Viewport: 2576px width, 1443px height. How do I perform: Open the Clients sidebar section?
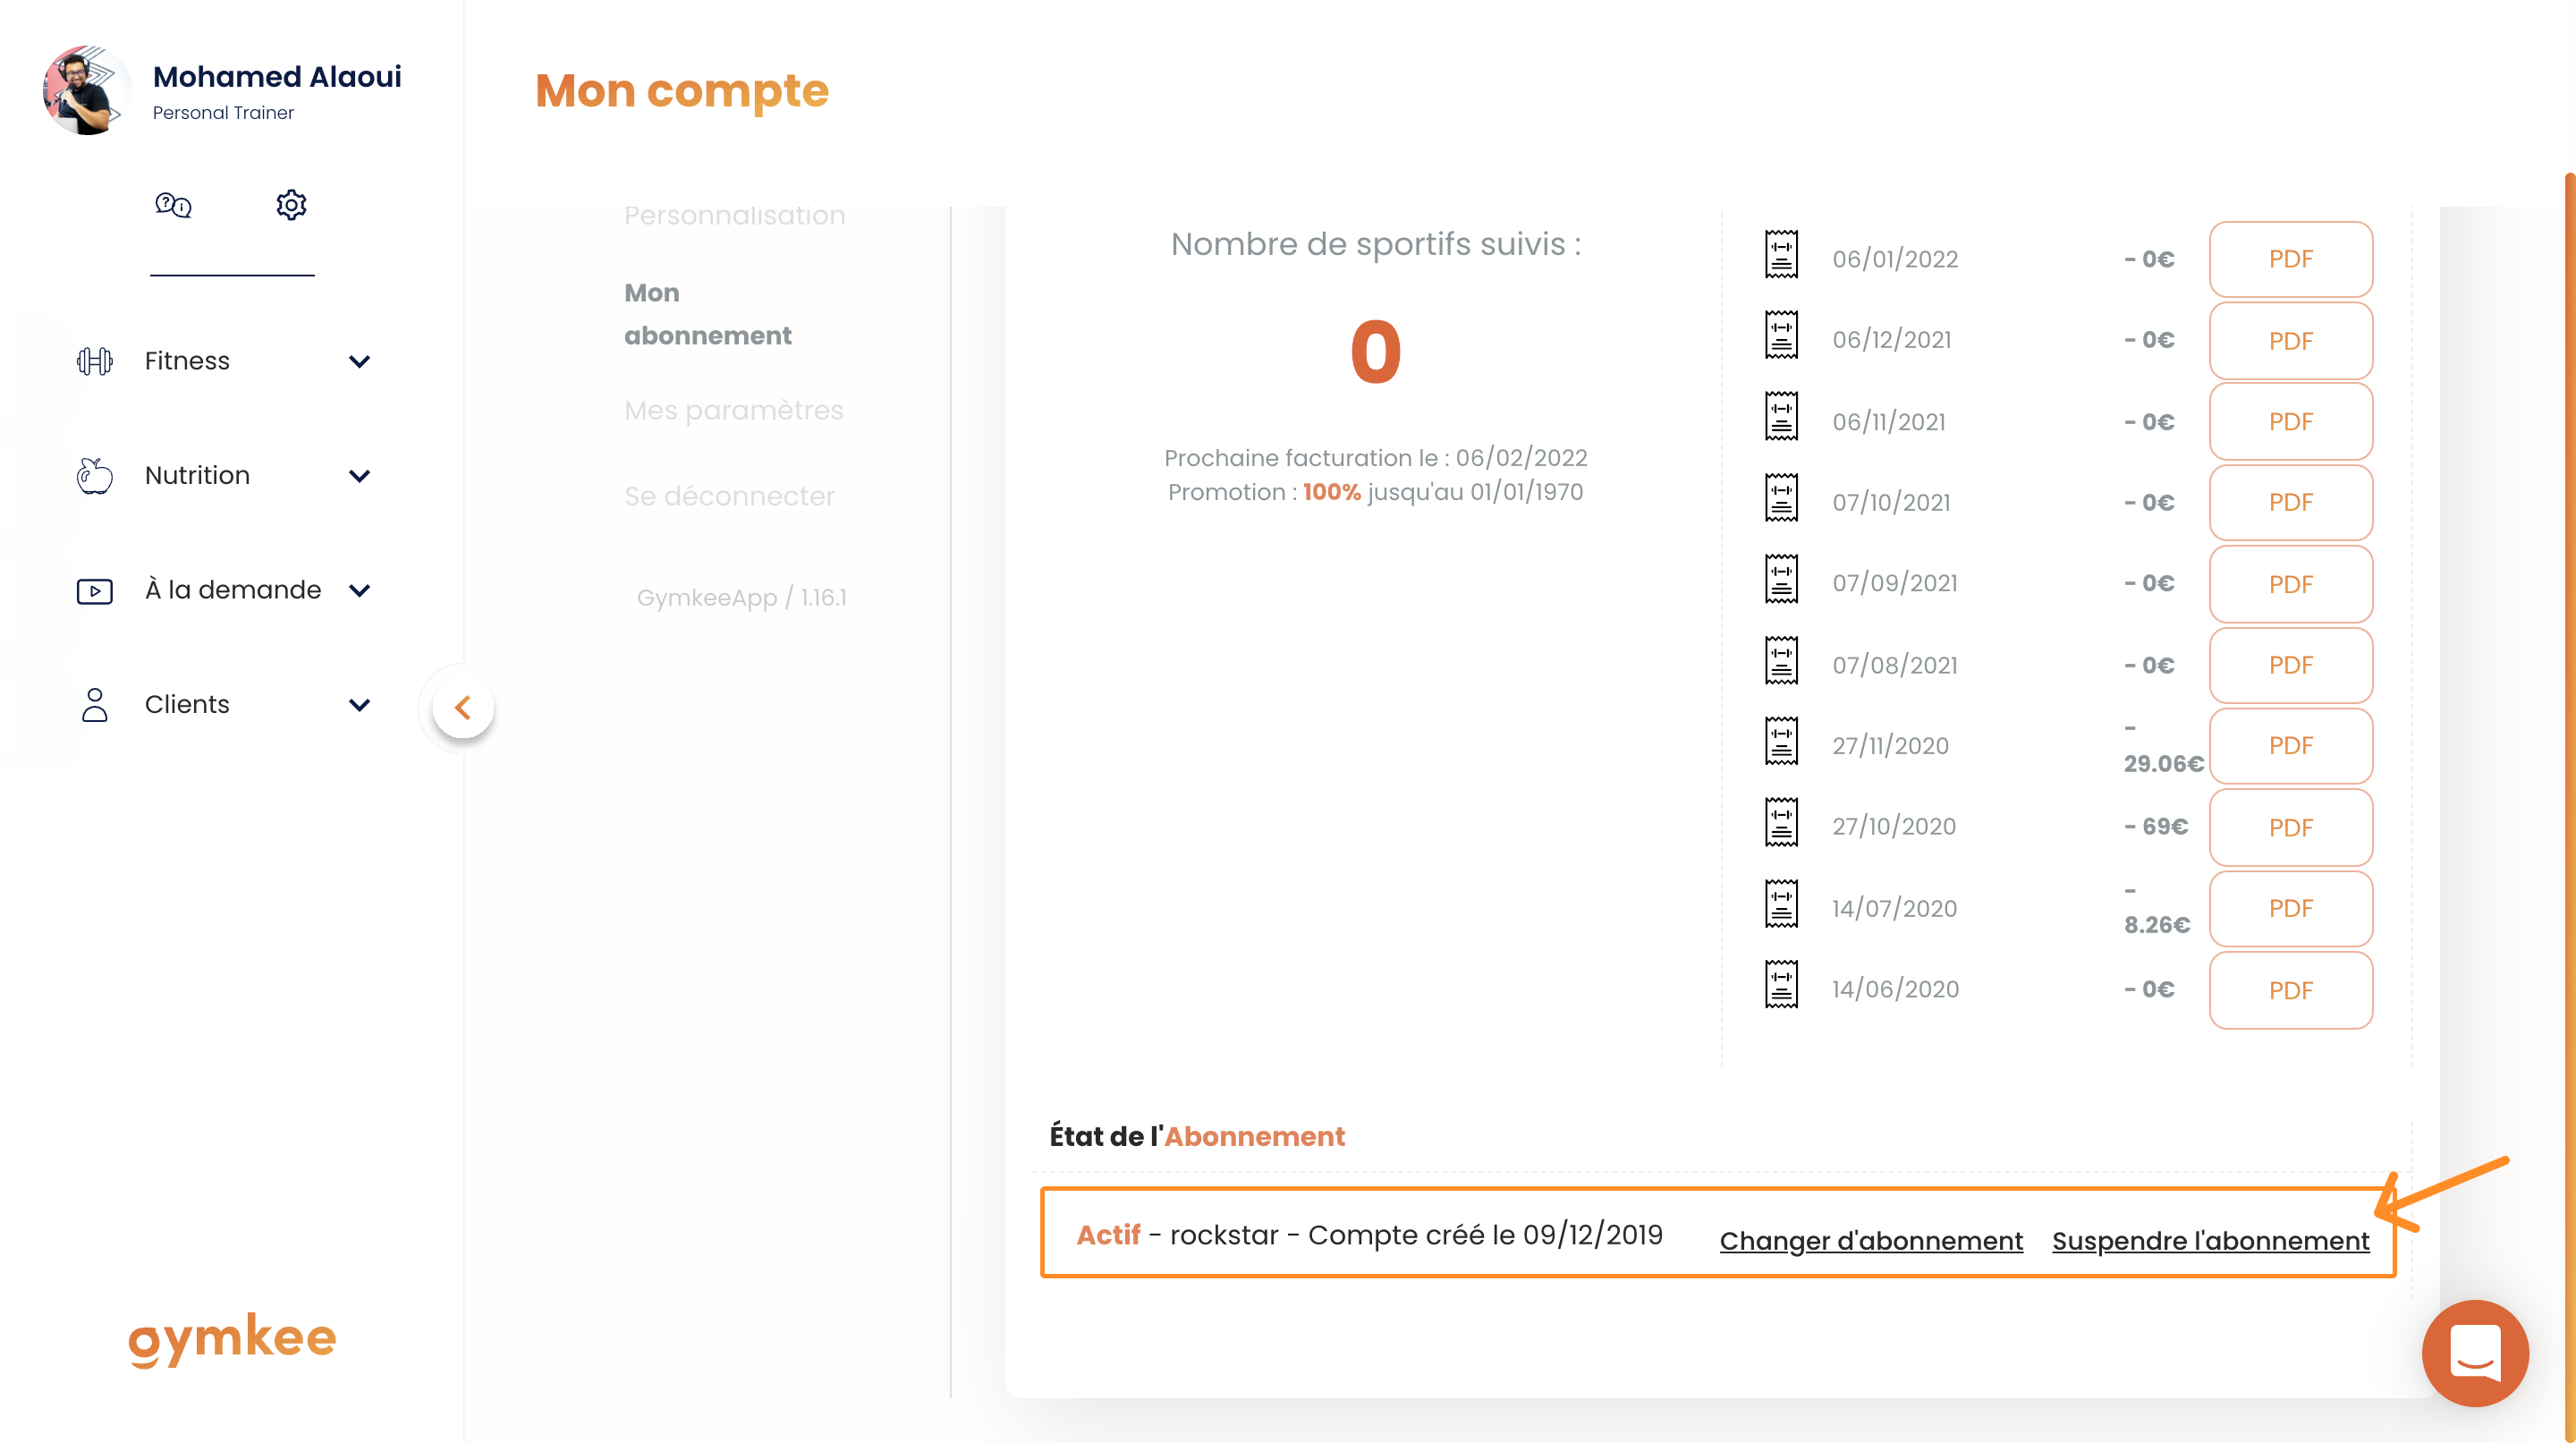(x=224, y=705)
